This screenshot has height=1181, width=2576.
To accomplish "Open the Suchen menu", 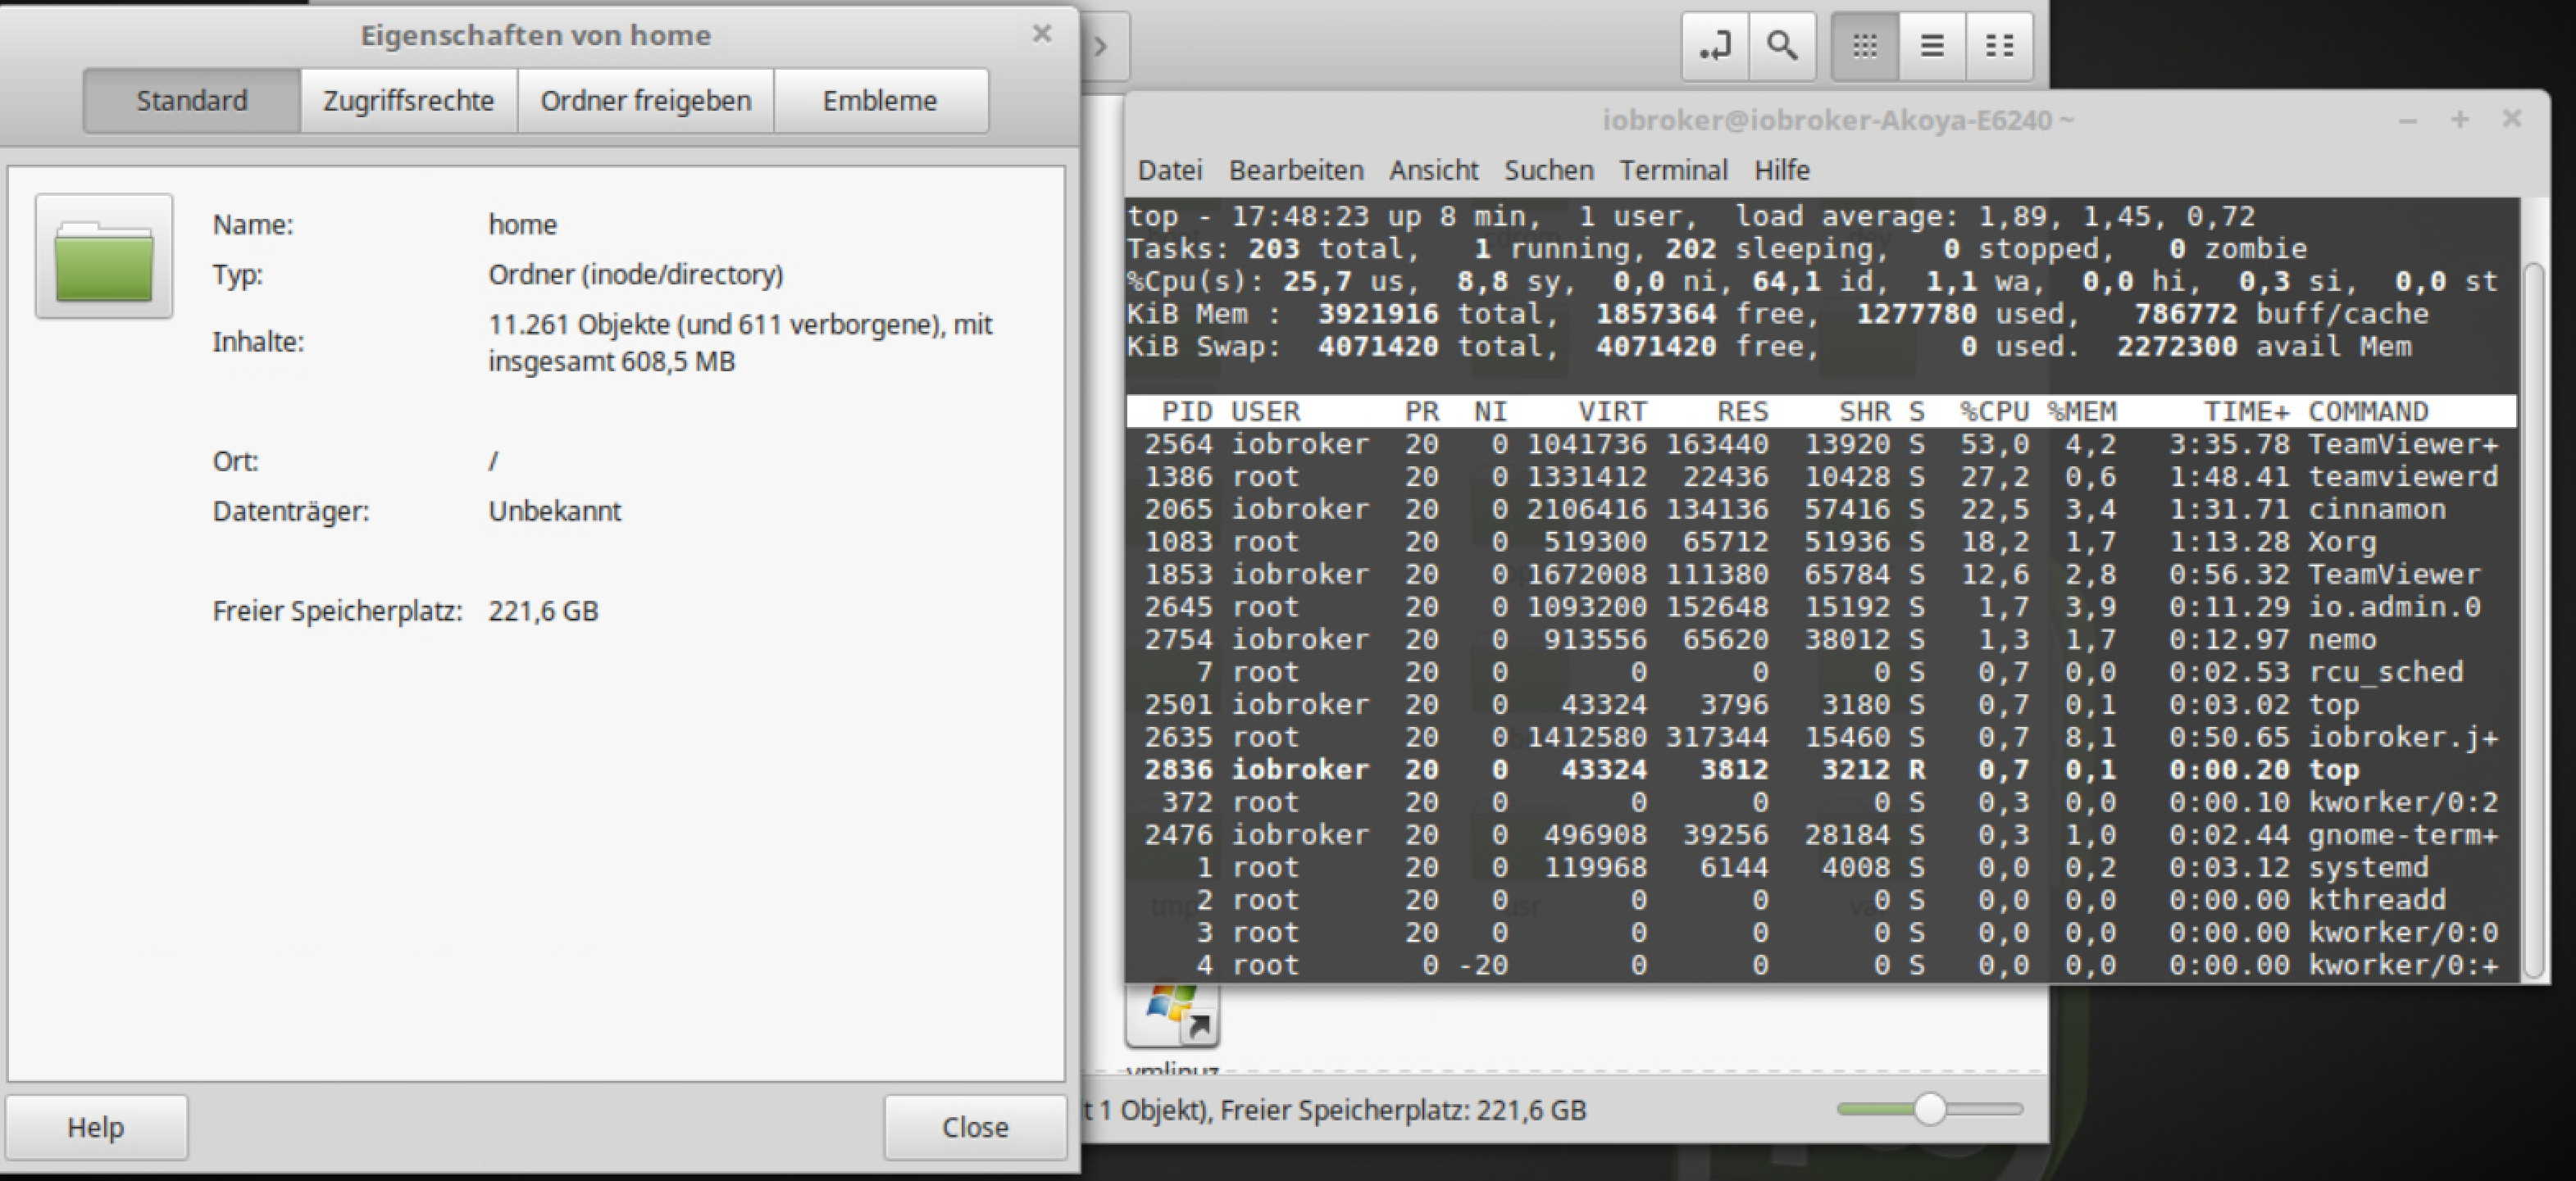I will 1549,170.
